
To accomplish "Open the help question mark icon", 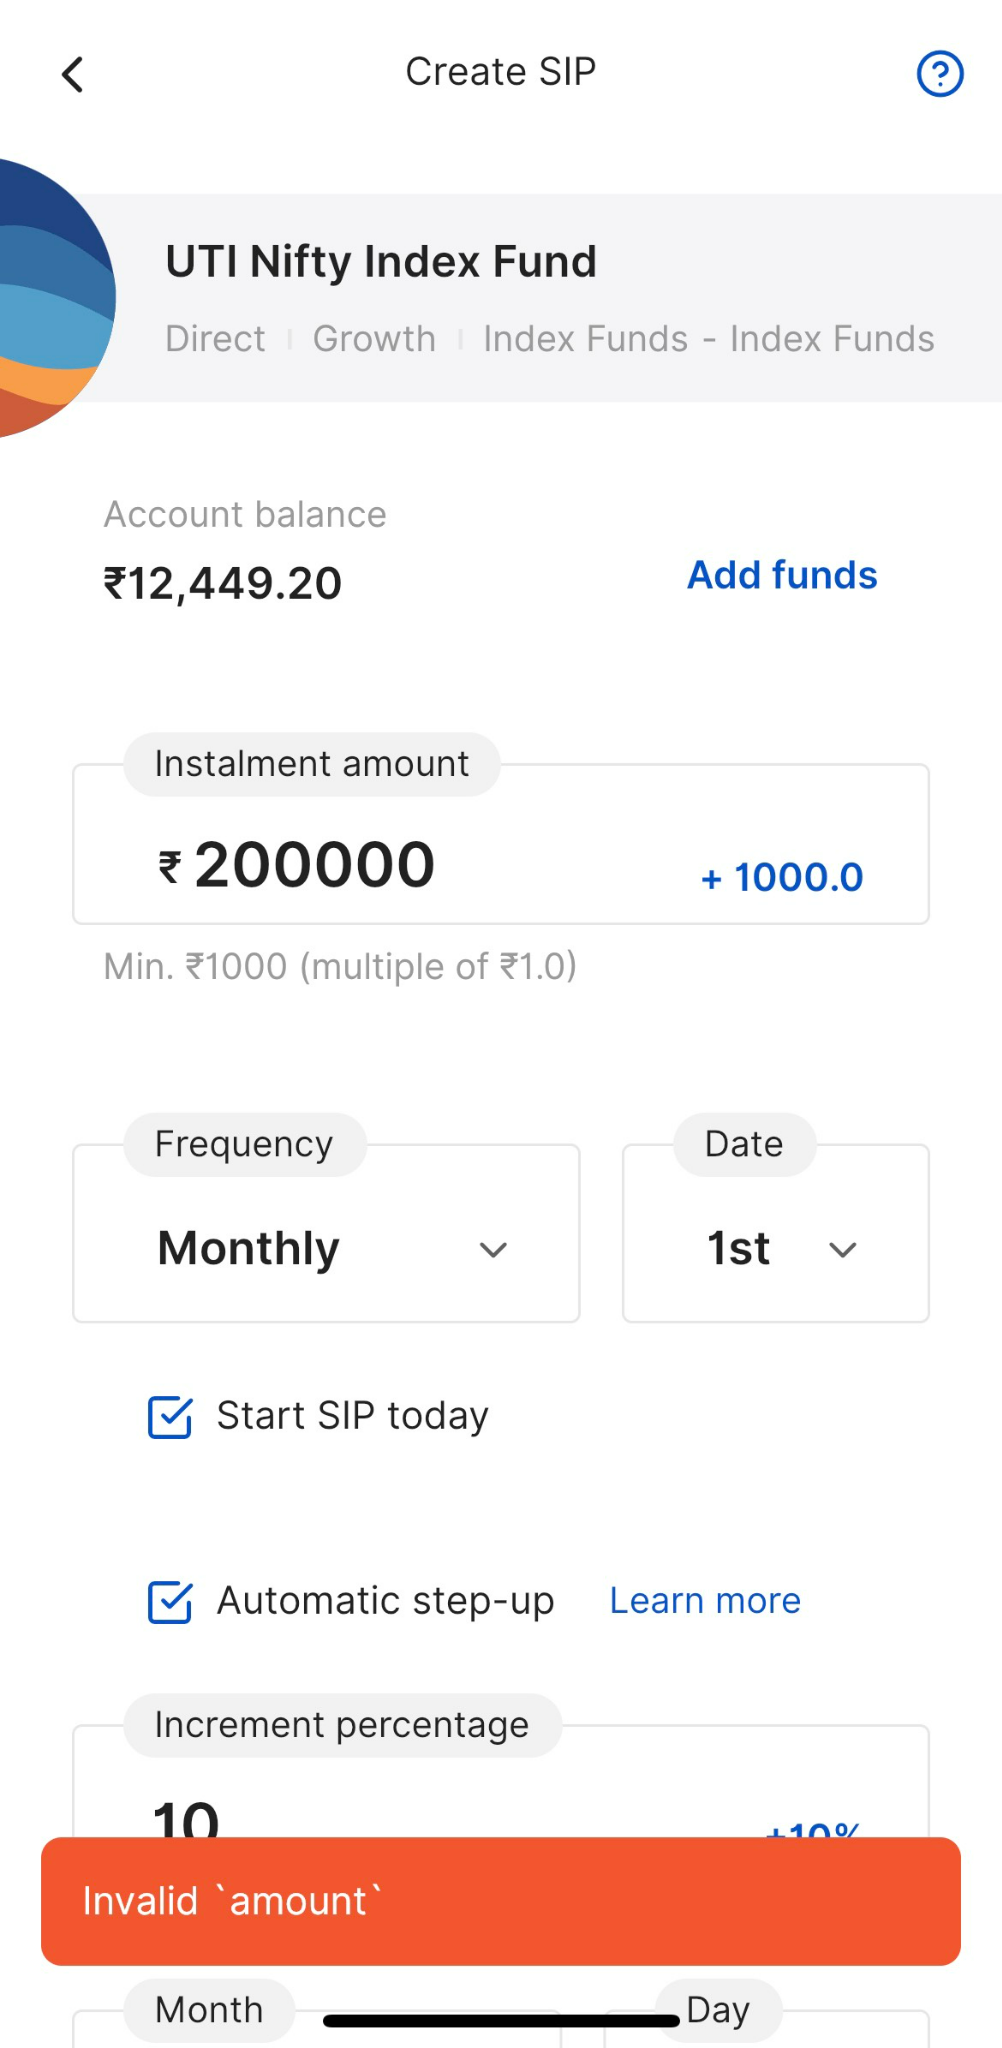I will (939, 74).
